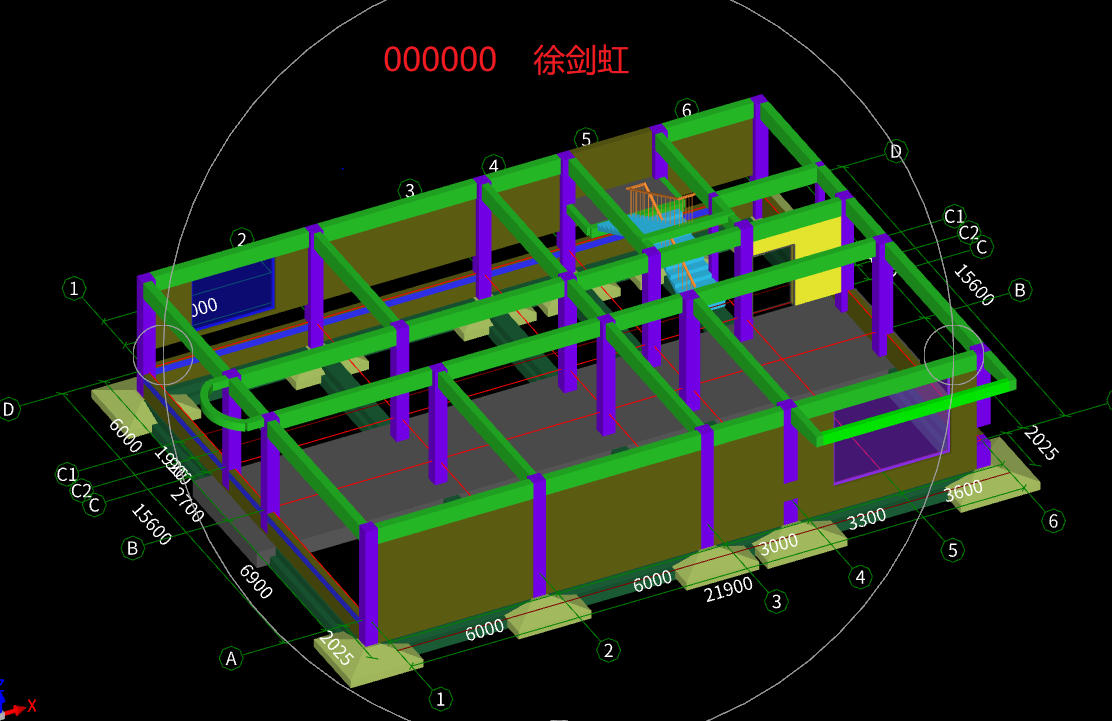1112x721 pixels.
Task: Click the 2025 dimension next to bubble A
Action: click(335, 648)
